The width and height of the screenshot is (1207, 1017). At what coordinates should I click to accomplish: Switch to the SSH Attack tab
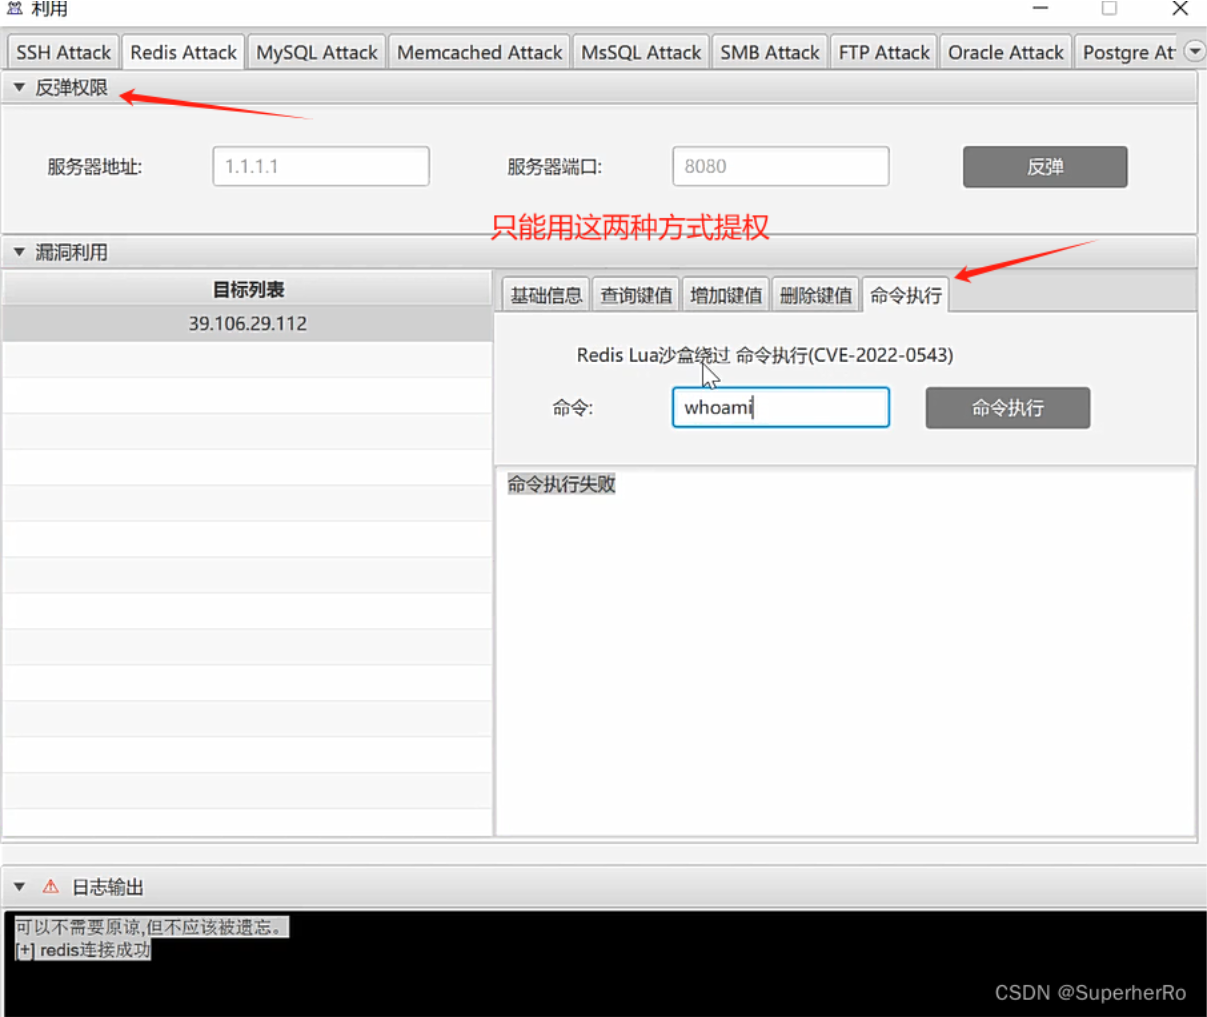63,52
